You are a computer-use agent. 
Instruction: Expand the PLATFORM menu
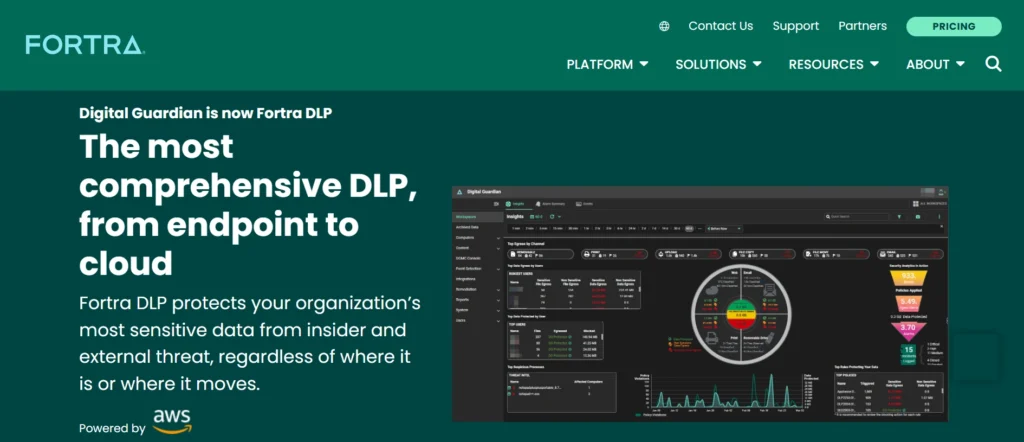coord(607,65)
